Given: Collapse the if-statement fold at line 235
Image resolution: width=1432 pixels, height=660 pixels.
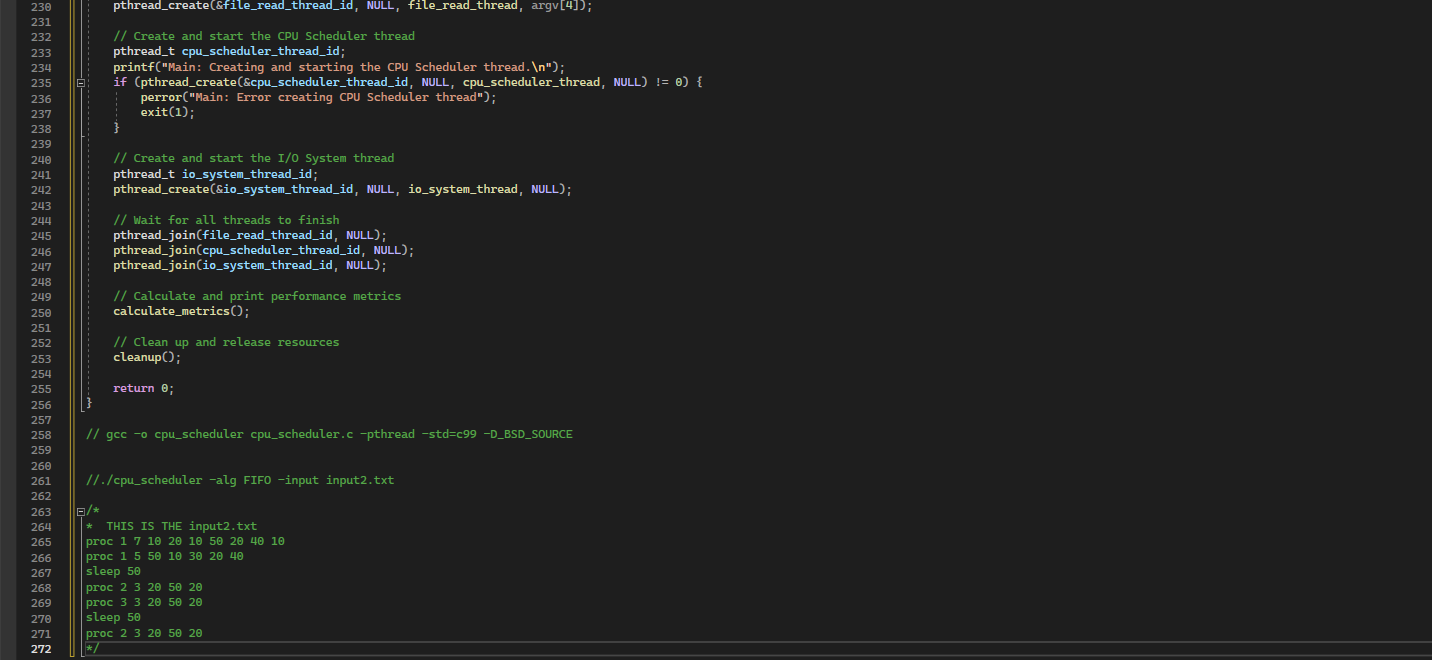Looking at the screenshot, I should (x=80, y=82).
